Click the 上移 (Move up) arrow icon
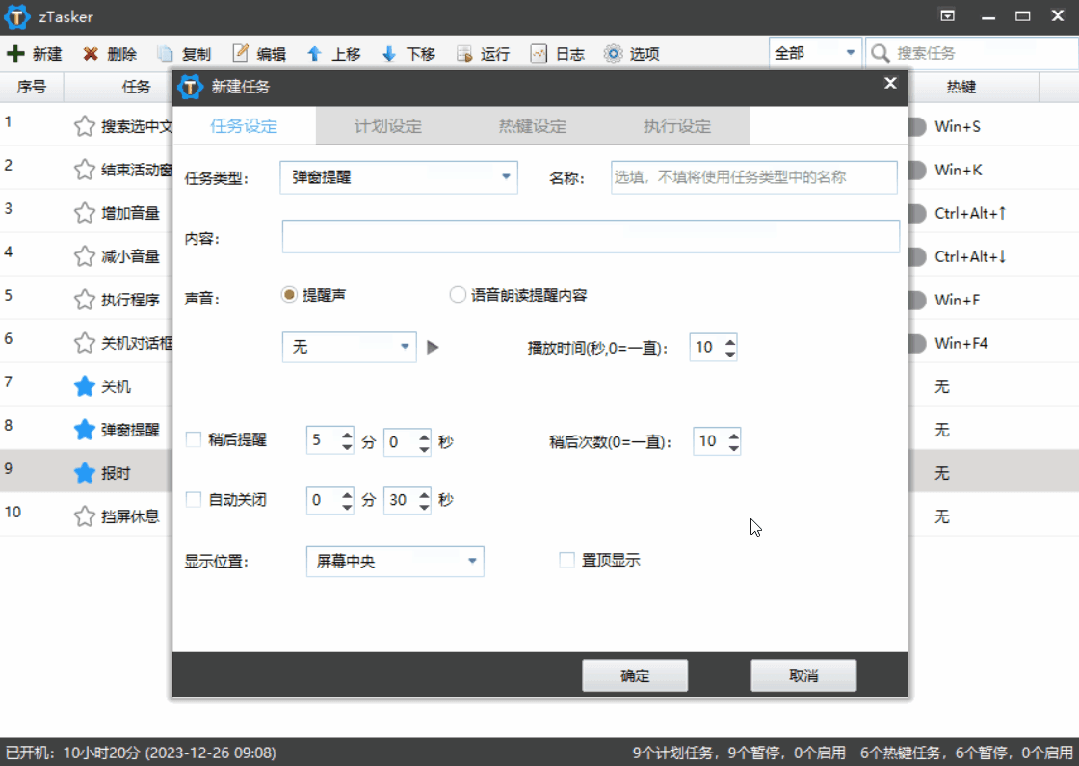This screenshot has height=766, width=1079. coord(314,54)
